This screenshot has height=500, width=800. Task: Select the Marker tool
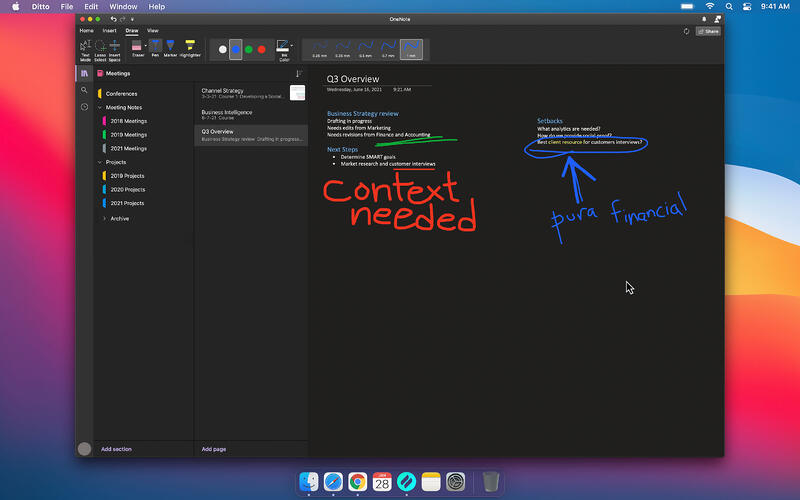[170, 49]
